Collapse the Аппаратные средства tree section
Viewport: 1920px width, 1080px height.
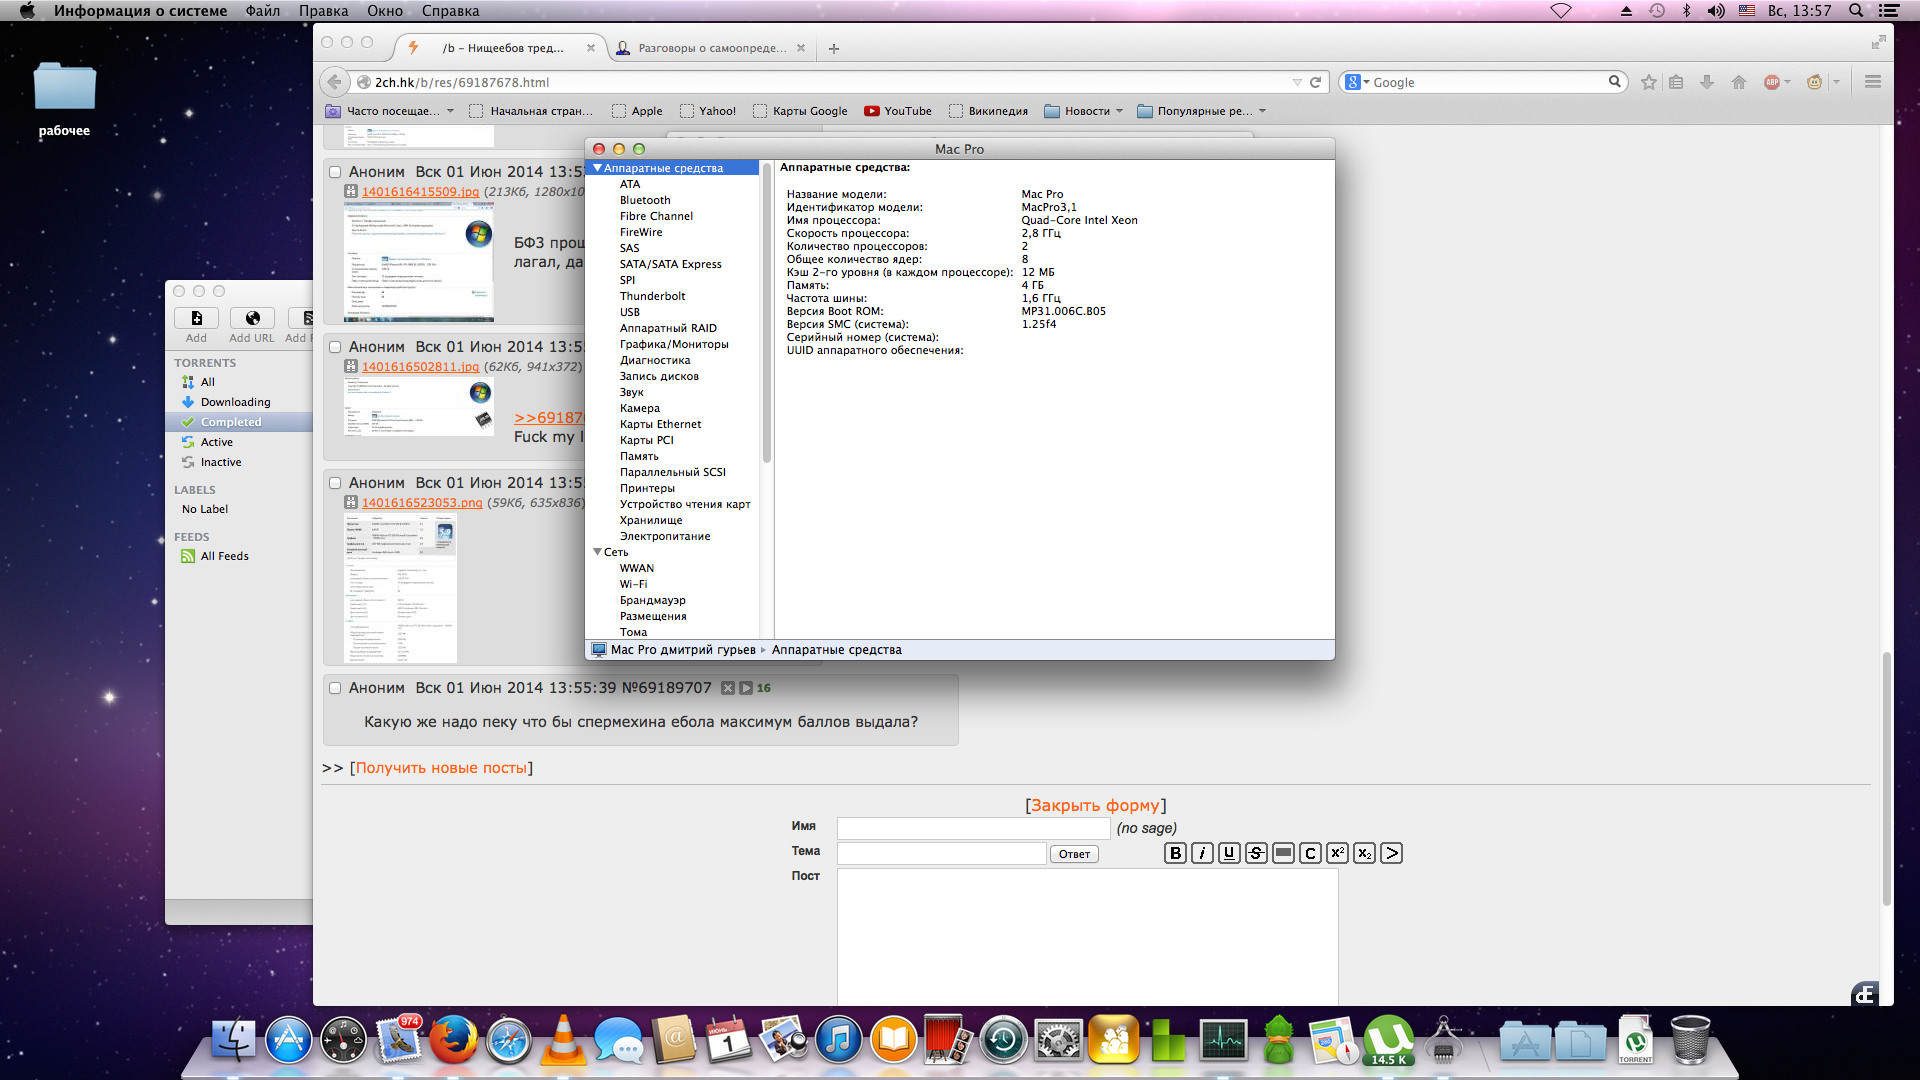tap(597, 168)
